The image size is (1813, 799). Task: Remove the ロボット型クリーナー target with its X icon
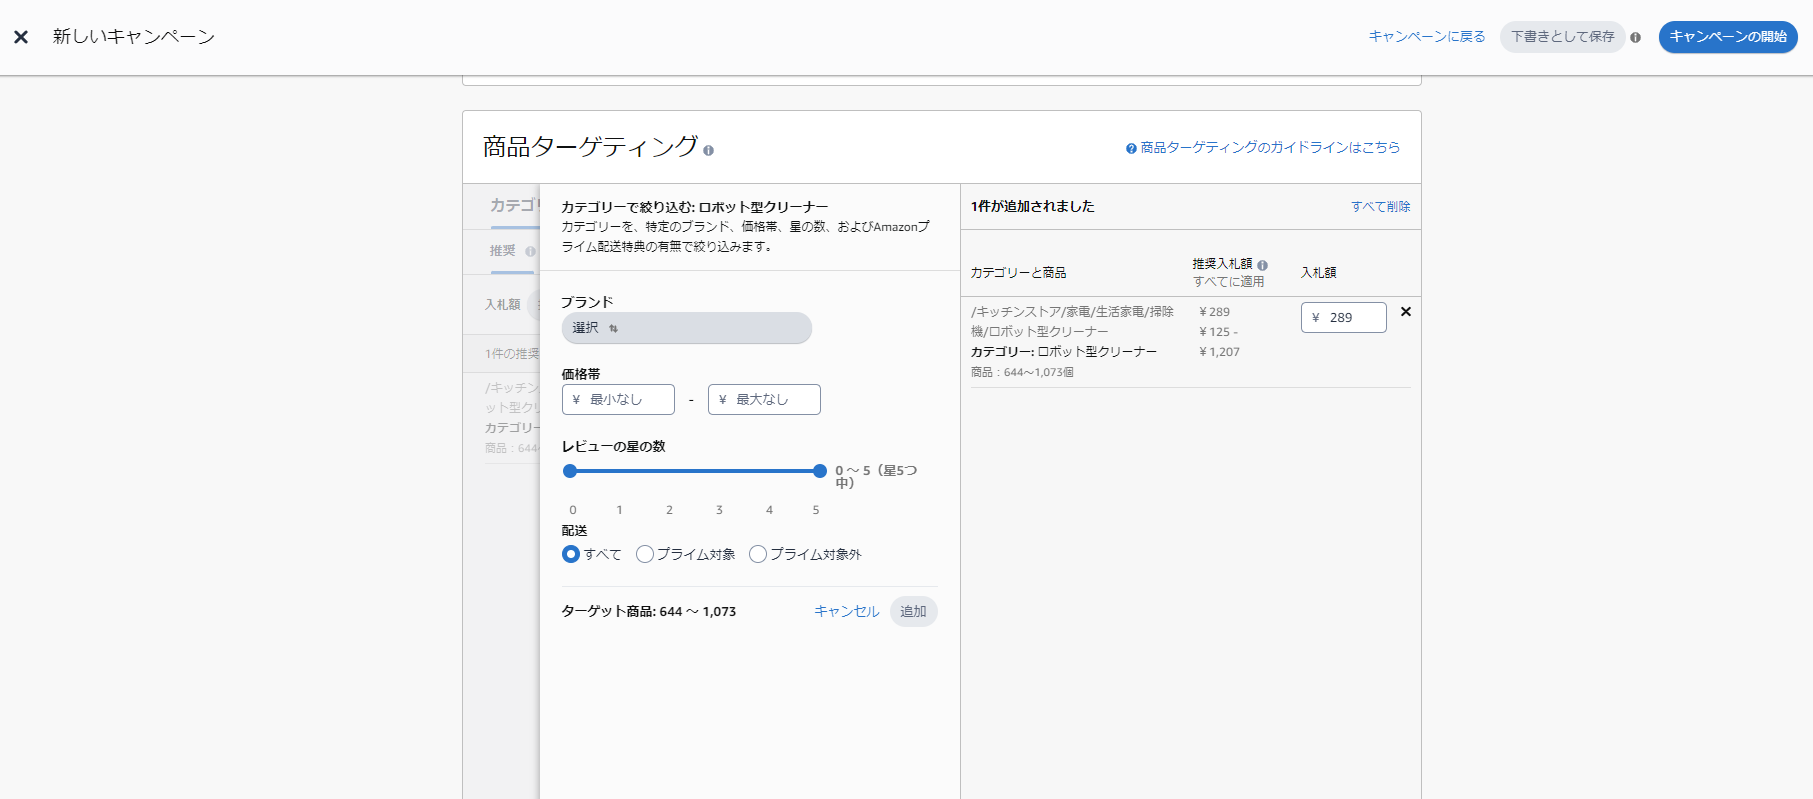(x=1406, y=312)
